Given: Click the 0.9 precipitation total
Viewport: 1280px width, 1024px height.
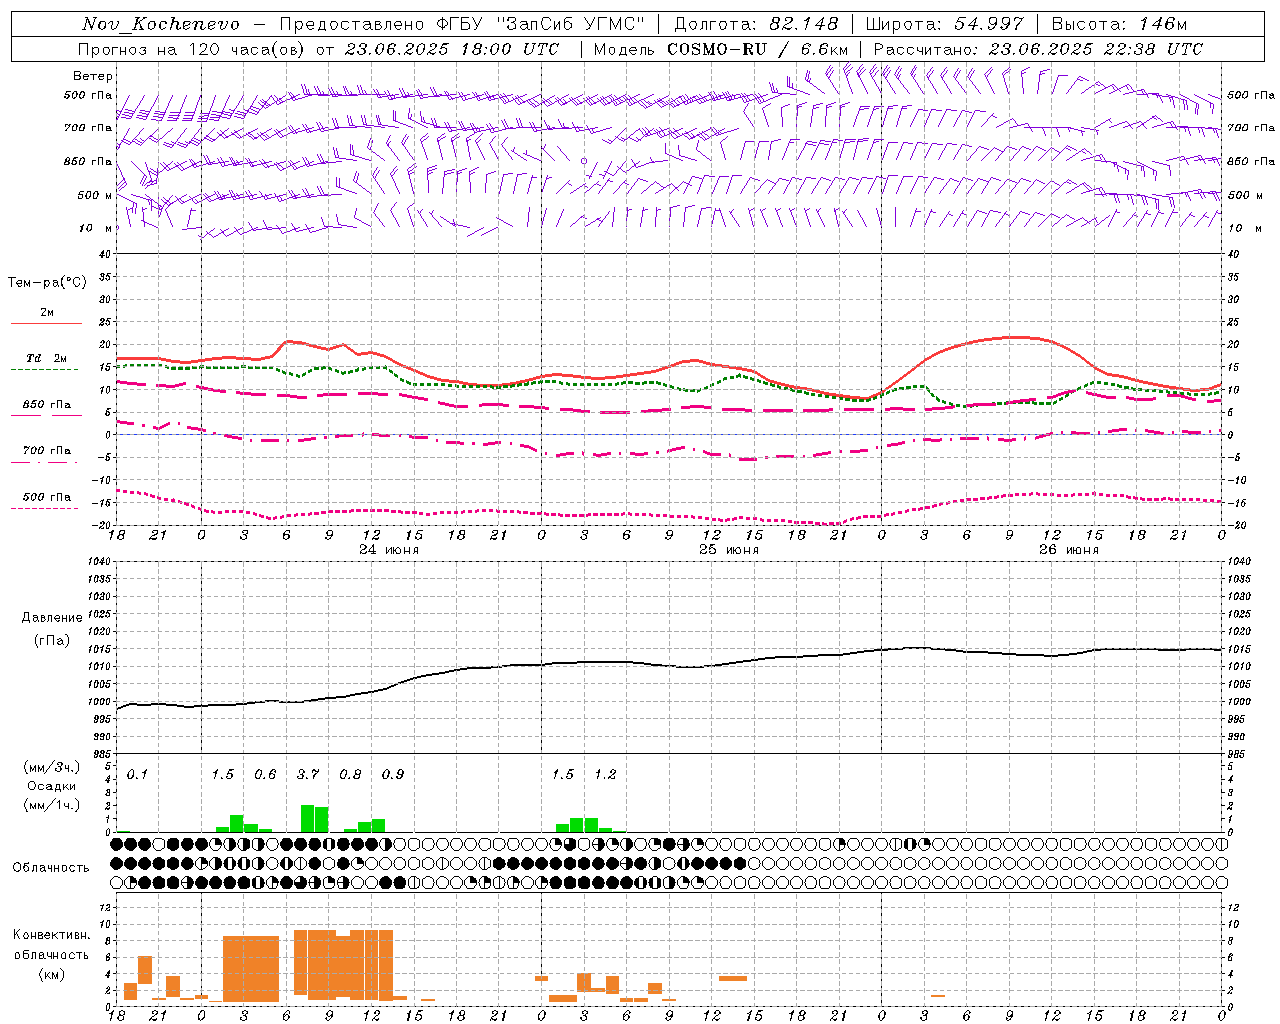Looking at the screenshot, I should coord(393,774).
